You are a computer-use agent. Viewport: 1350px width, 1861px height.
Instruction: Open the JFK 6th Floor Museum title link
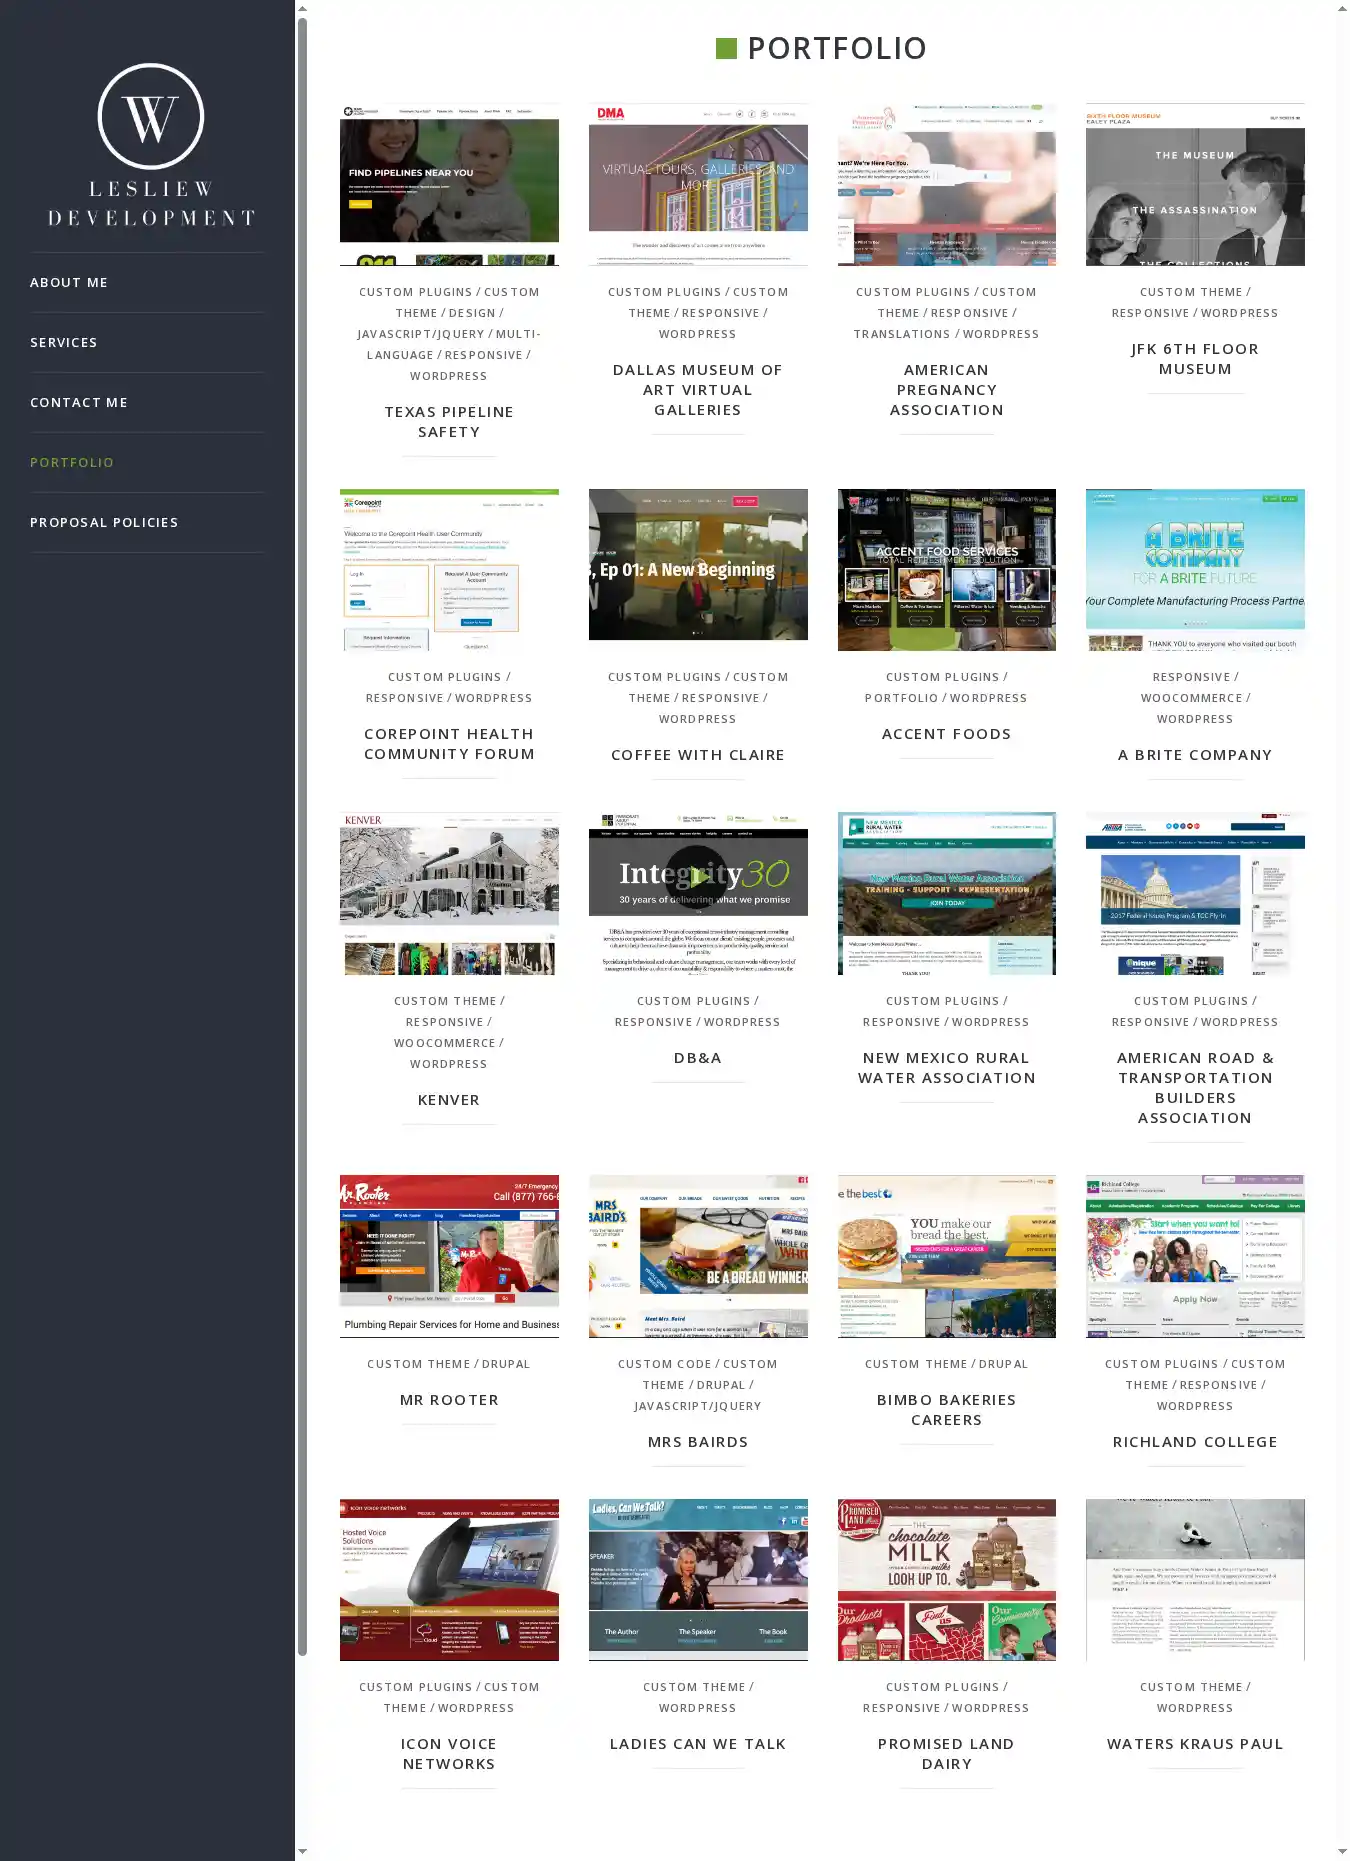1194,359
